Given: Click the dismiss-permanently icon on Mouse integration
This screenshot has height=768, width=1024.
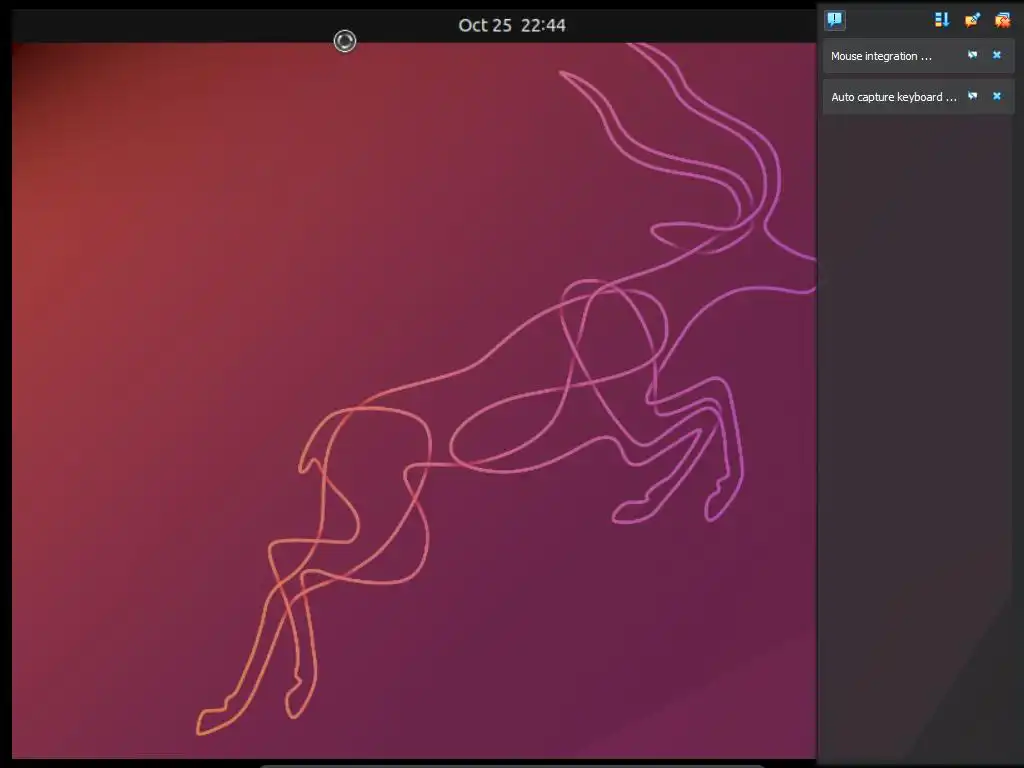Looking at the screenshot, I should (972, 55).
